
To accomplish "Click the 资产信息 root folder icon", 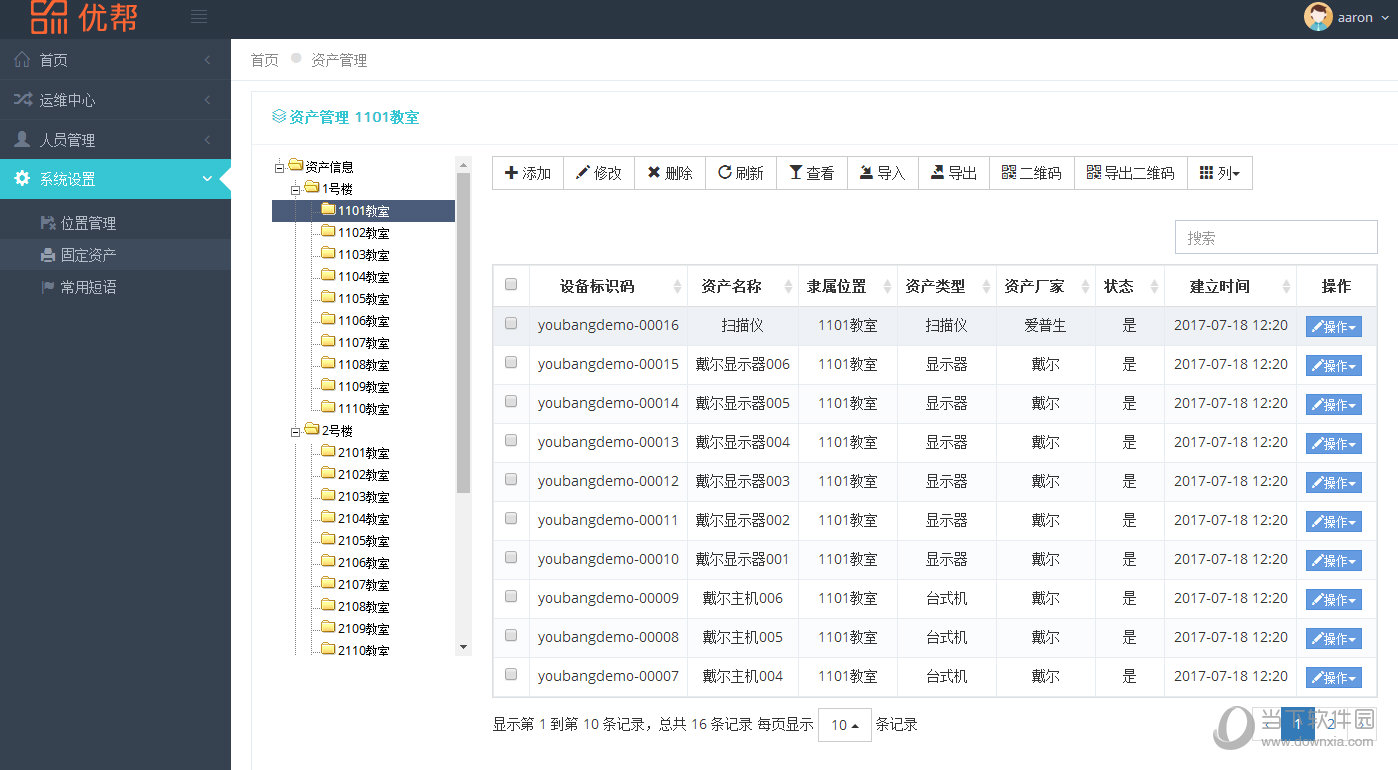I will coord(296,166).
